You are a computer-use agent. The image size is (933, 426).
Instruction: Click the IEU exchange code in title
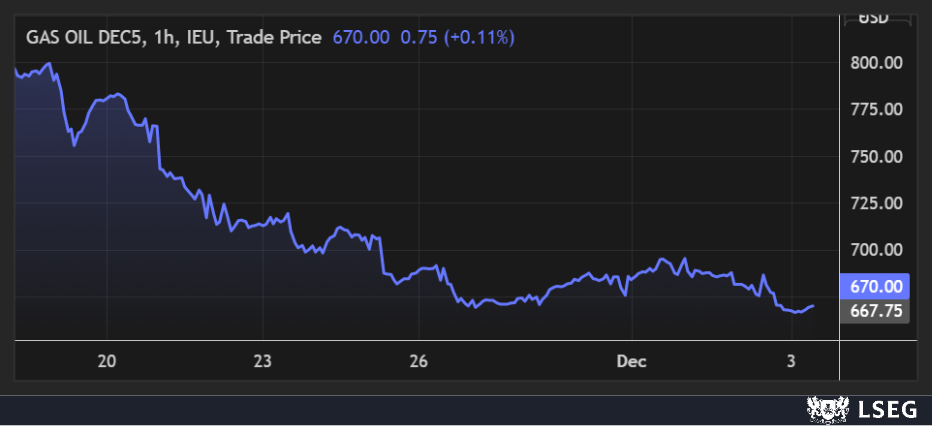tap(203, 37)
